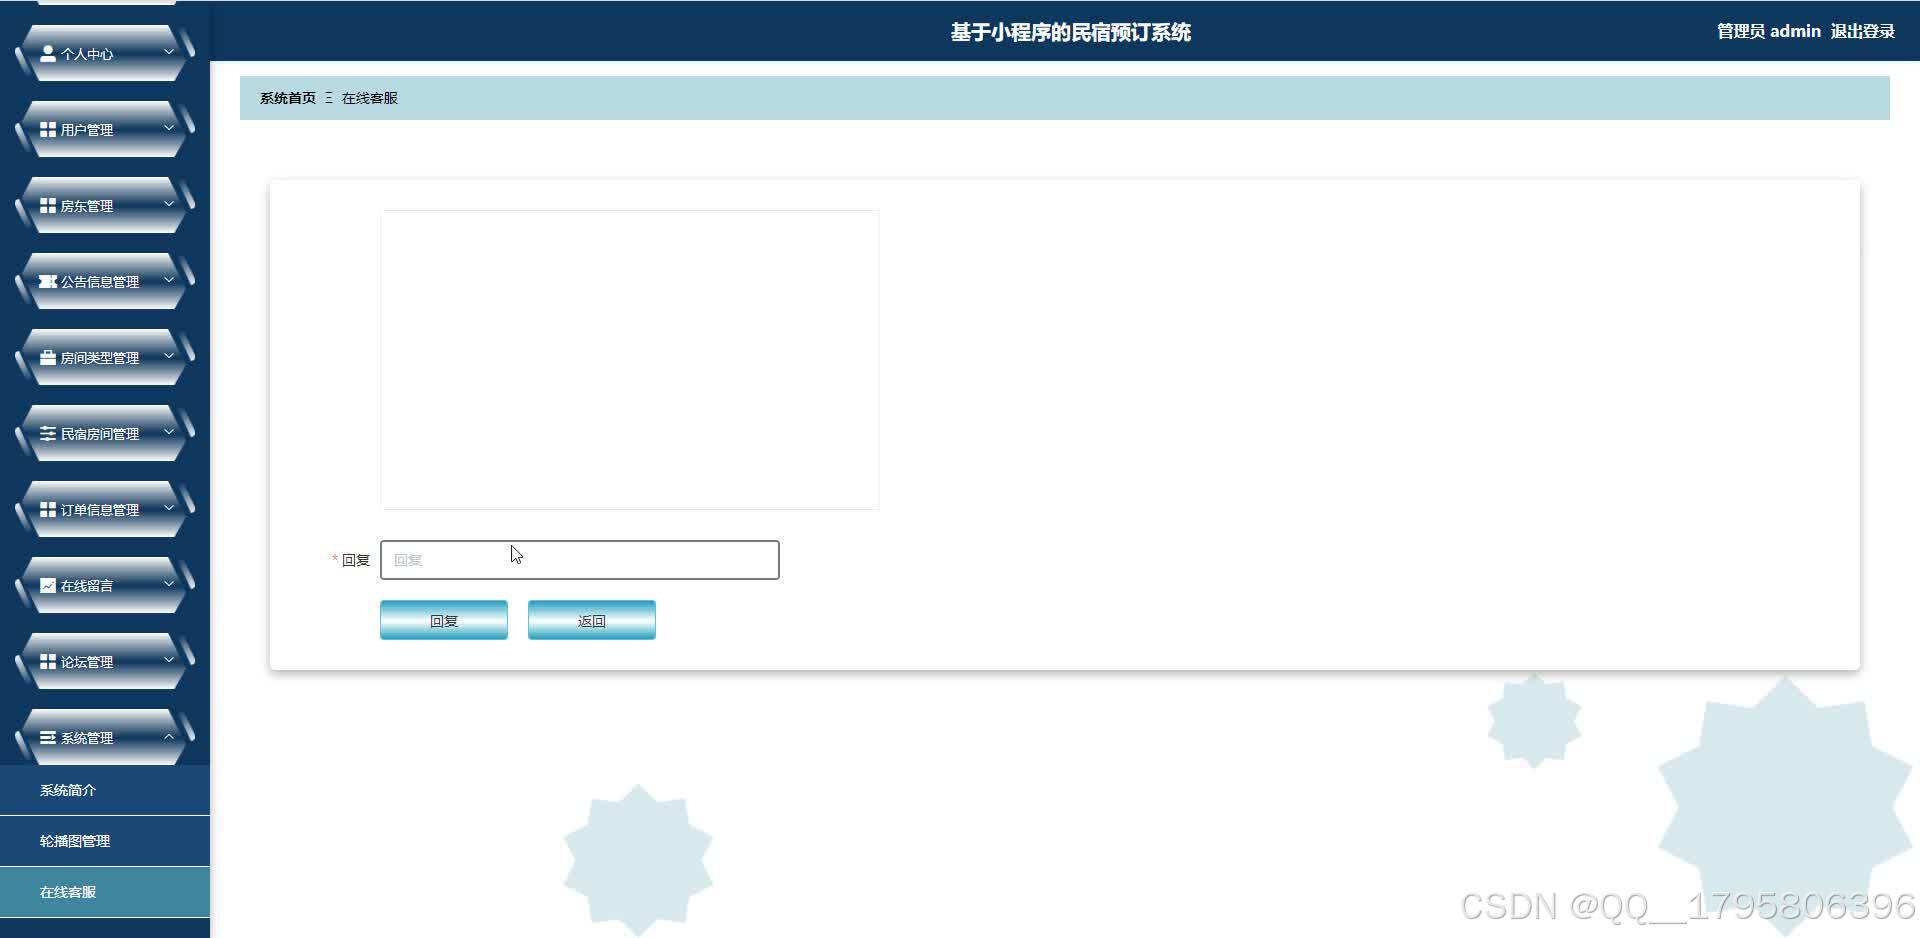Select the 个人中心 person icon in sidebar

[48, 53]
